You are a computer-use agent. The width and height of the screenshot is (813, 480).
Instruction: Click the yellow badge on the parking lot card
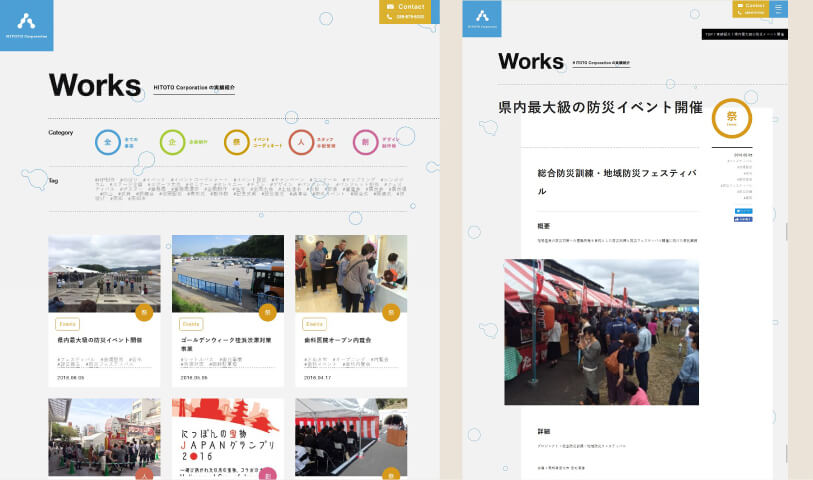click(268, 313)
